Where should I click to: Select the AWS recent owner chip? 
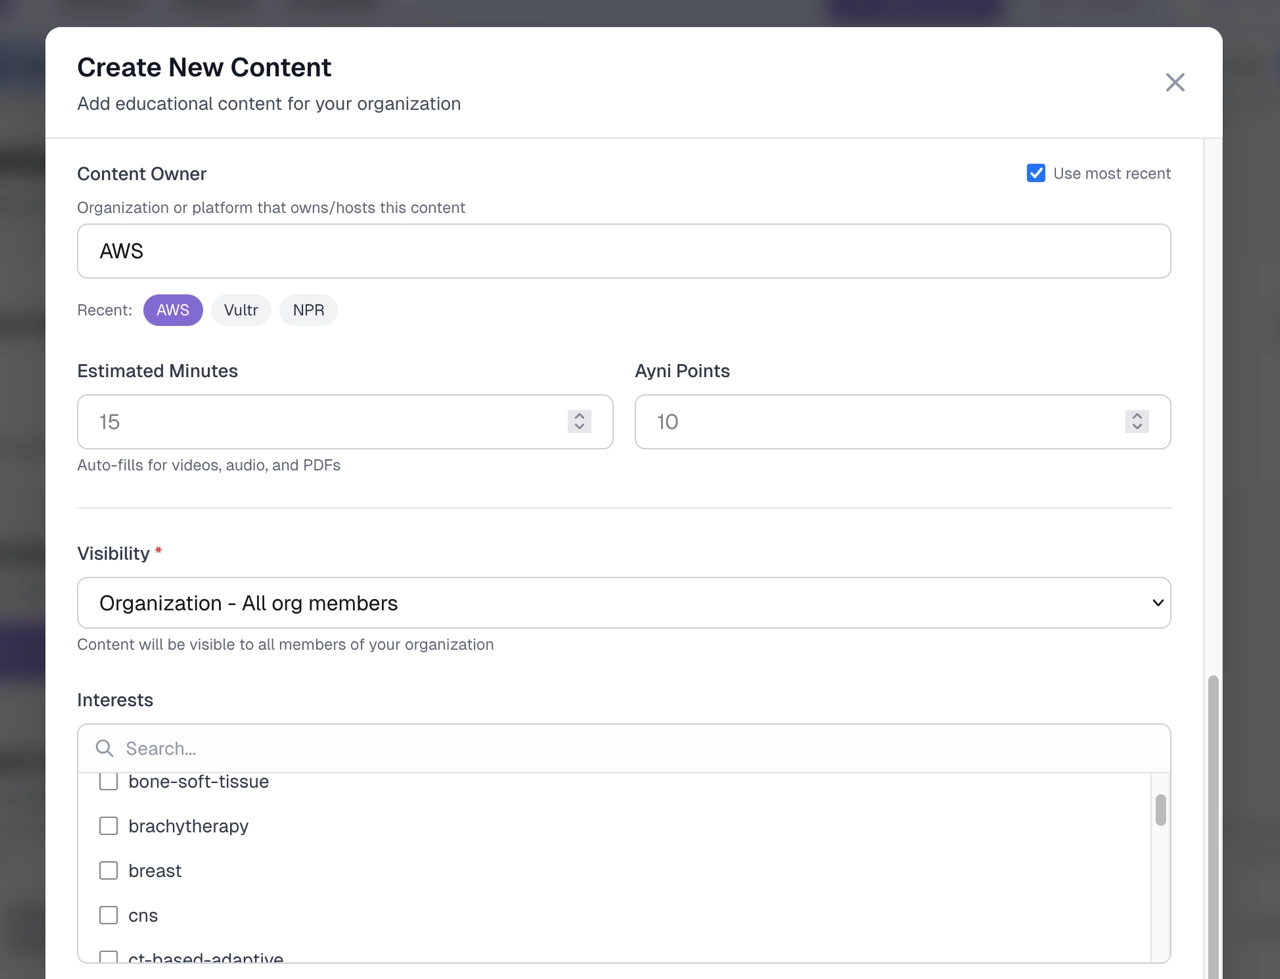click(x=173, y=310)
